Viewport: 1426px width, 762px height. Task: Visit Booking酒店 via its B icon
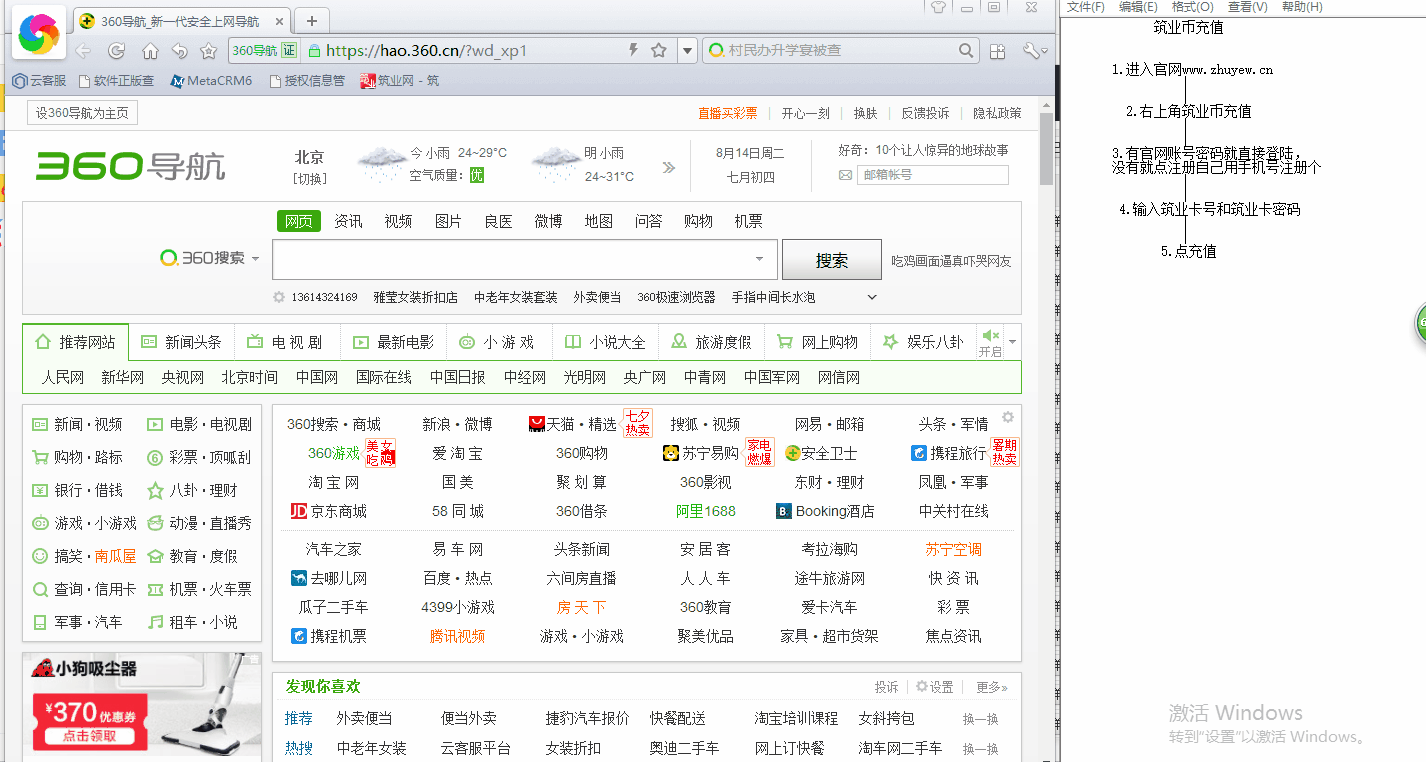[783, 510]
